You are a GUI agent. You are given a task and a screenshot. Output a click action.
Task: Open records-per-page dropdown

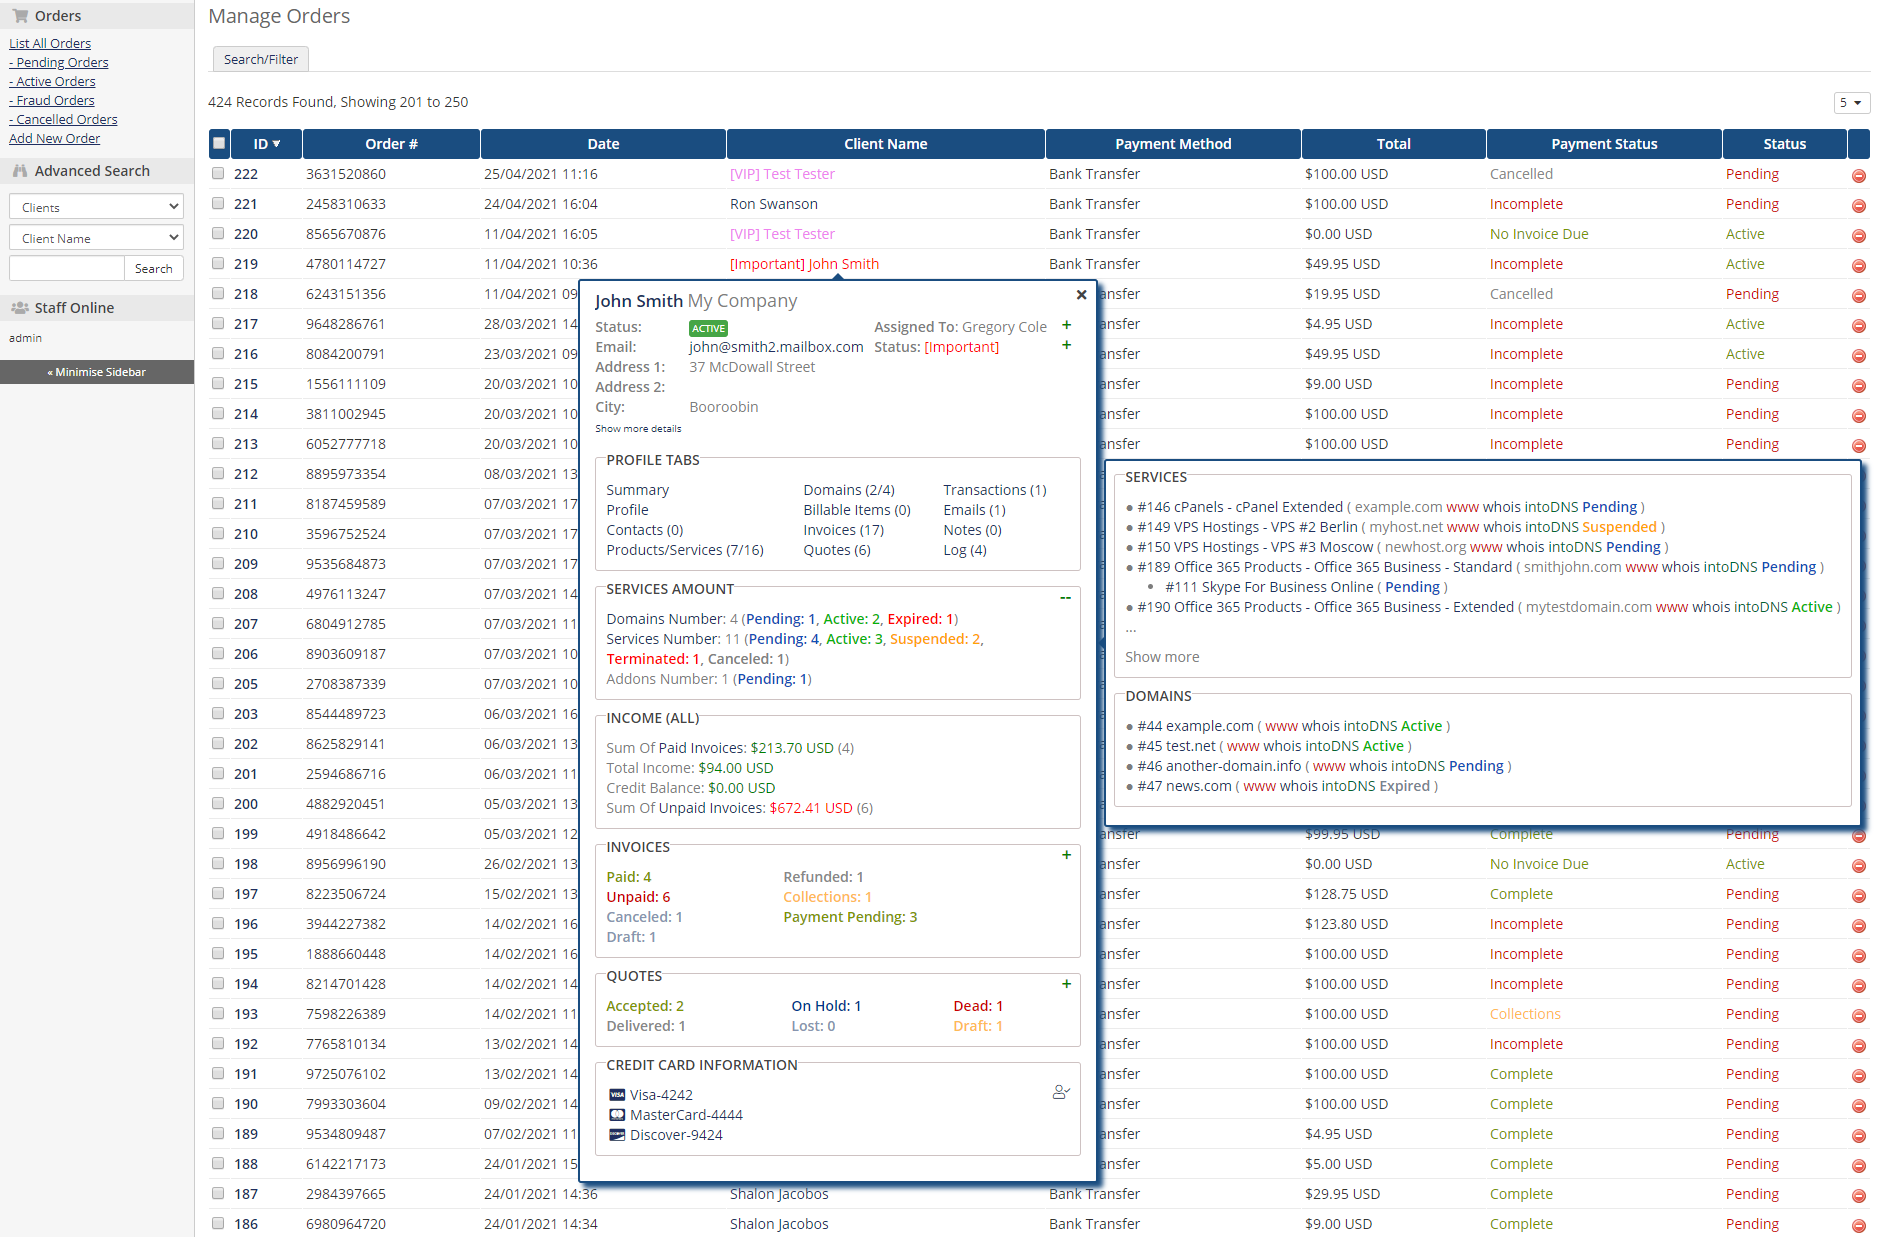(x=1851, y=102)
